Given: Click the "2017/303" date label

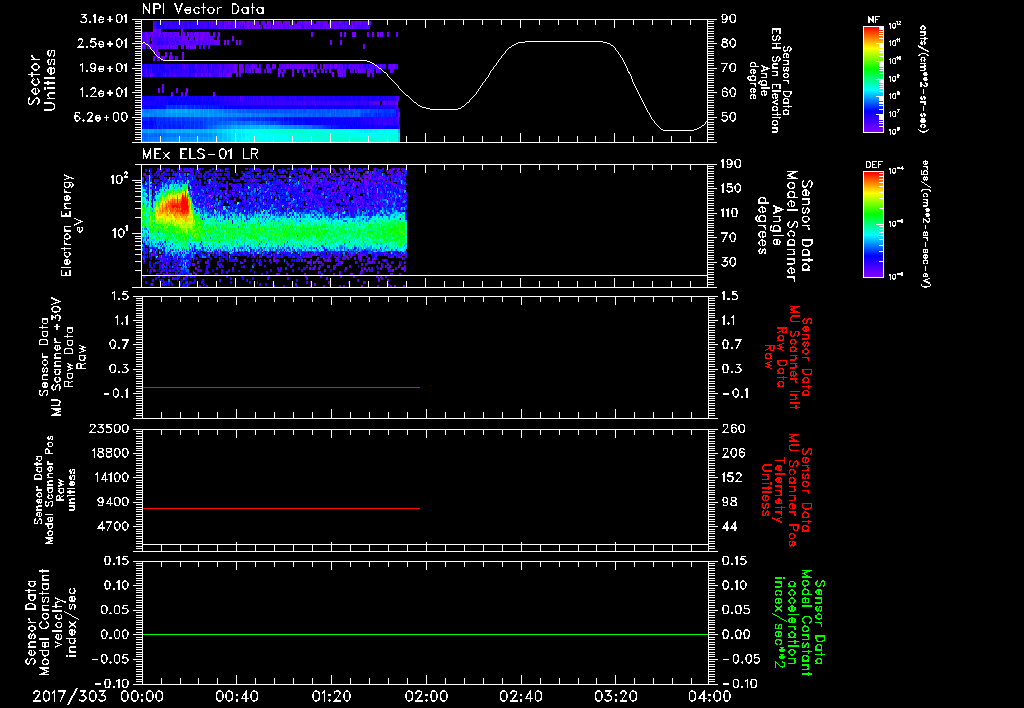Looking at the screenshot, I should click(x=69, y=696).
